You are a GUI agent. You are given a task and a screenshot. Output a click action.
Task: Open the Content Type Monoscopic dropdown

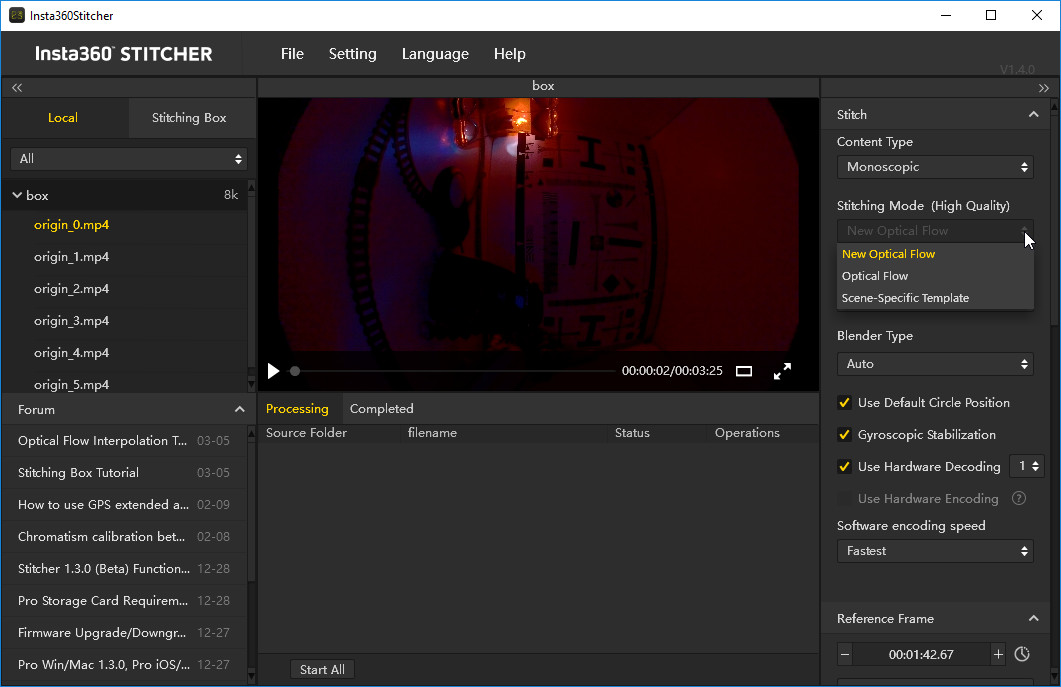[x=934, y=167]
